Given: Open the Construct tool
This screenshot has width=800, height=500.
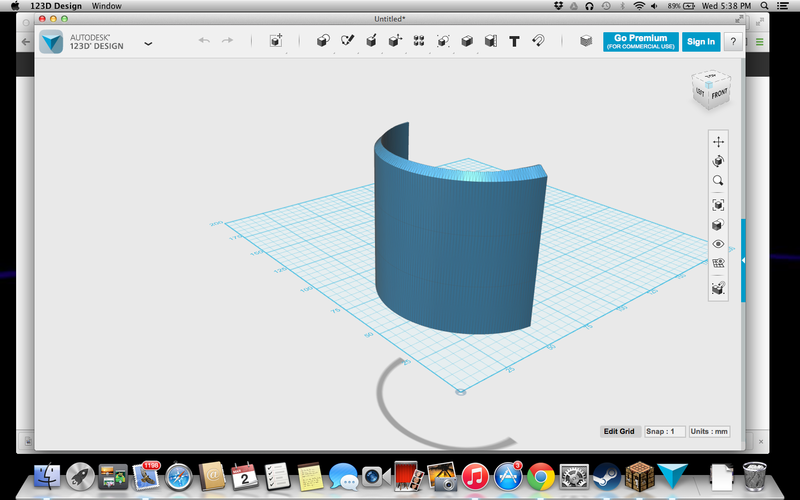Looking at the screenshot, I should tap(371, 40).
